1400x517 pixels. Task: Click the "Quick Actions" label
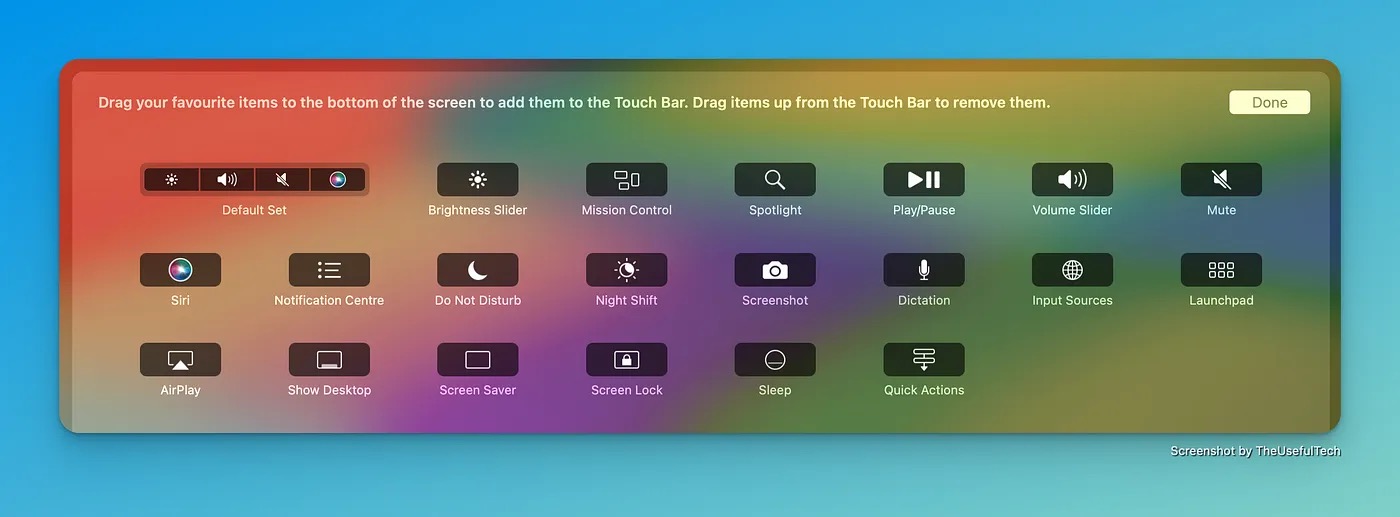pos(924,390)
